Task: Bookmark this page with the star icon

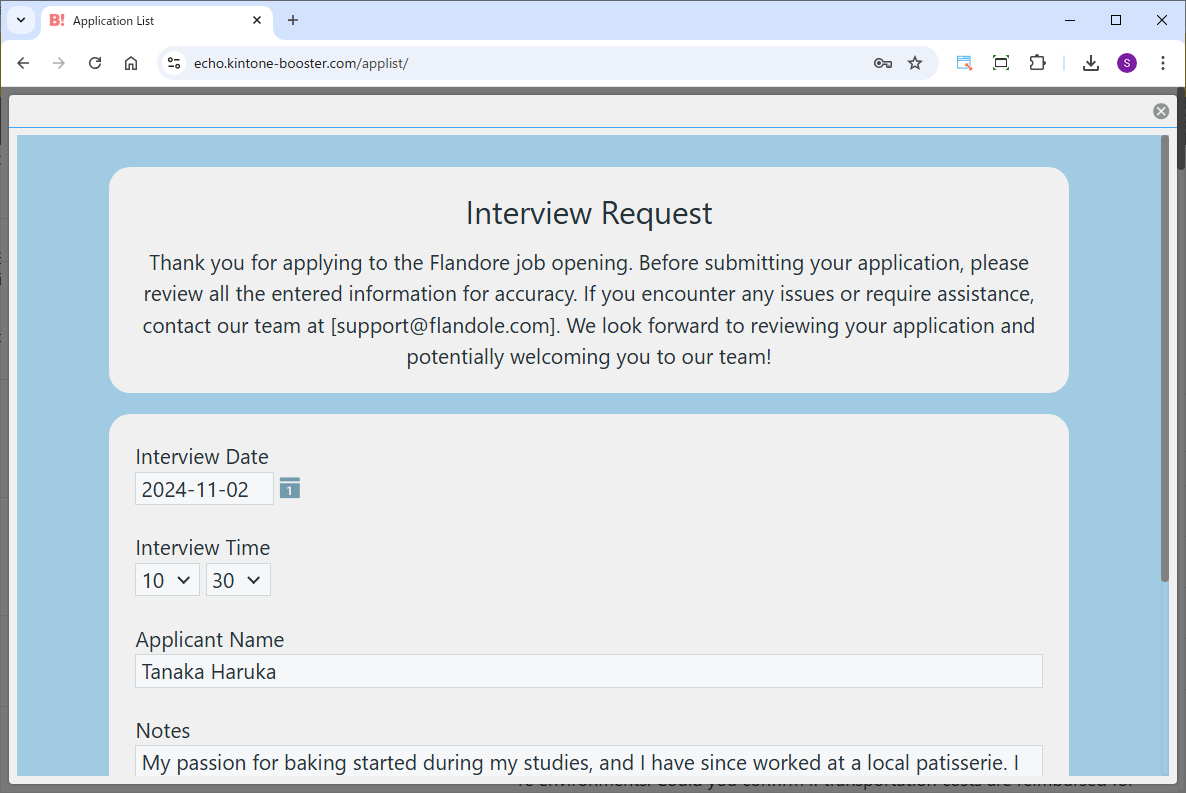Action: 914,63
